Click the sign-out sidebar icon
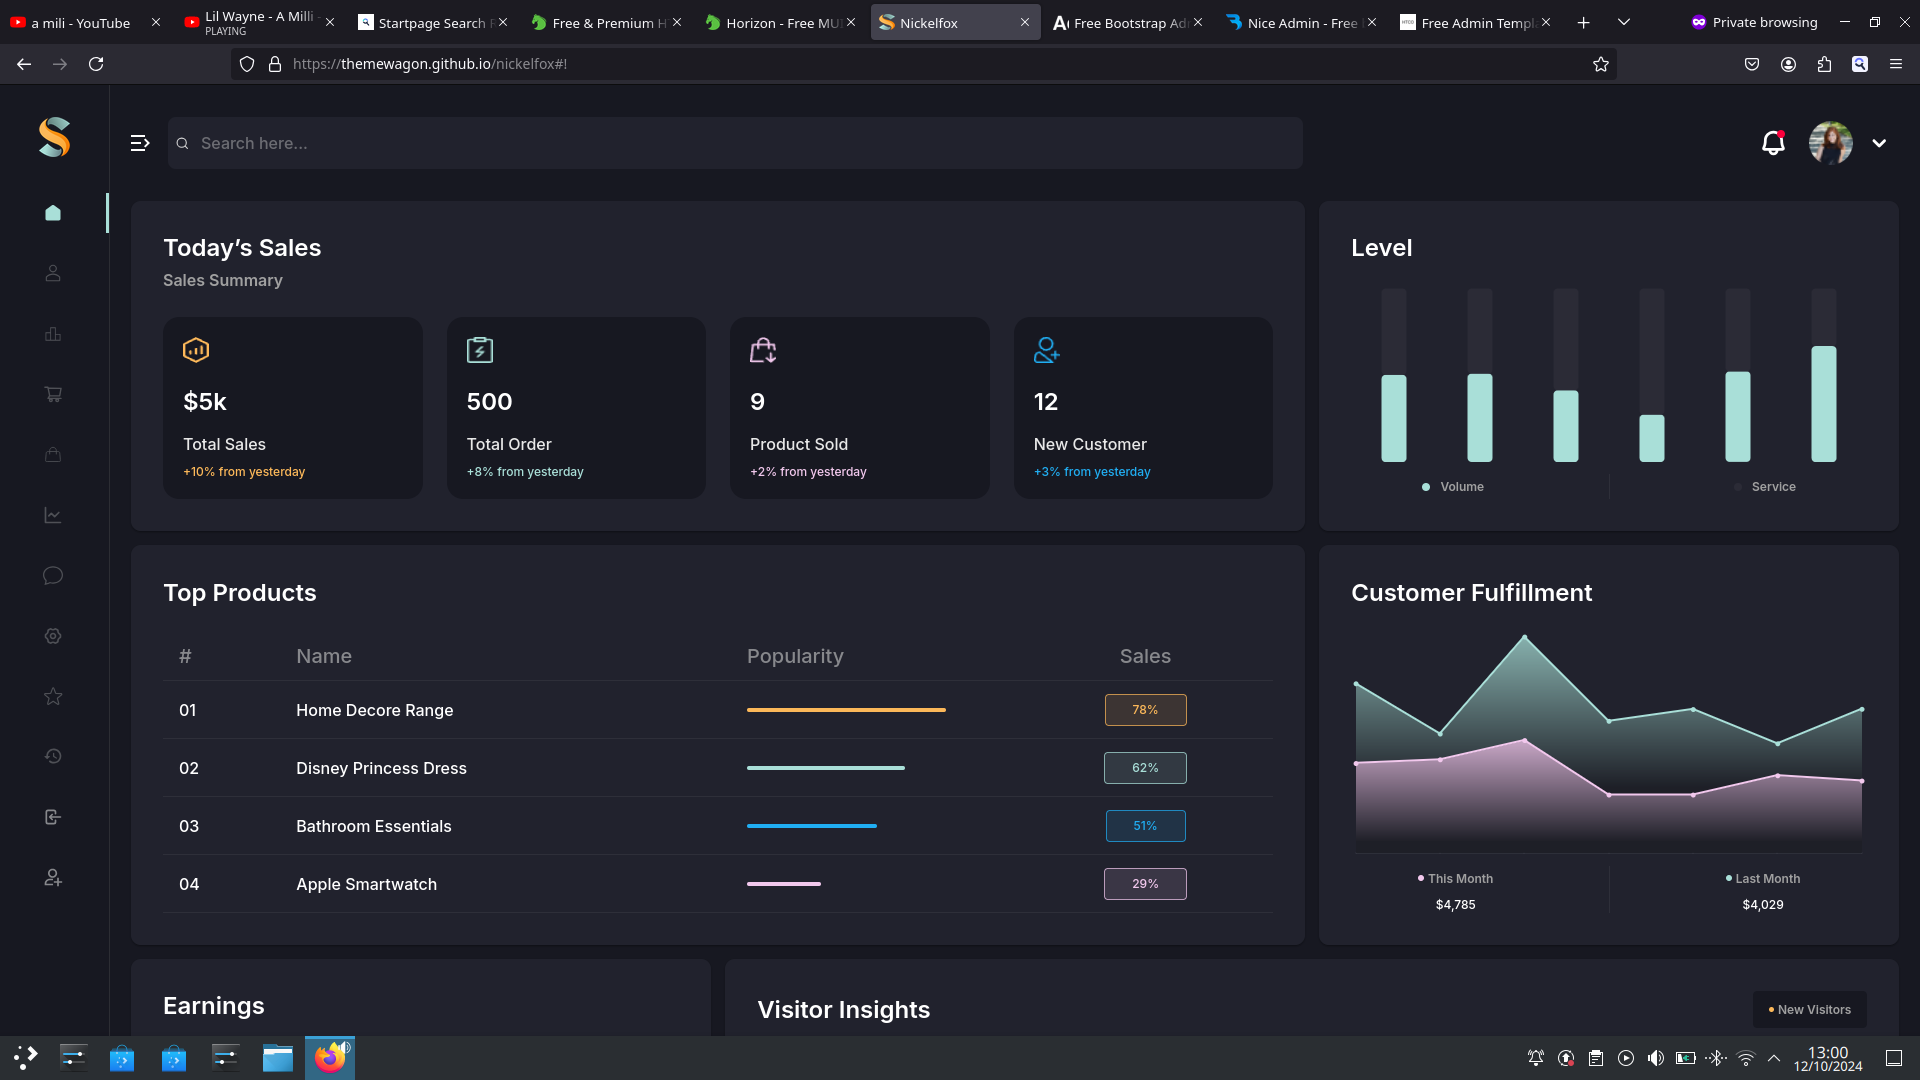The height and width of the screenshot is (1080, 1920). tap(53, 817)
